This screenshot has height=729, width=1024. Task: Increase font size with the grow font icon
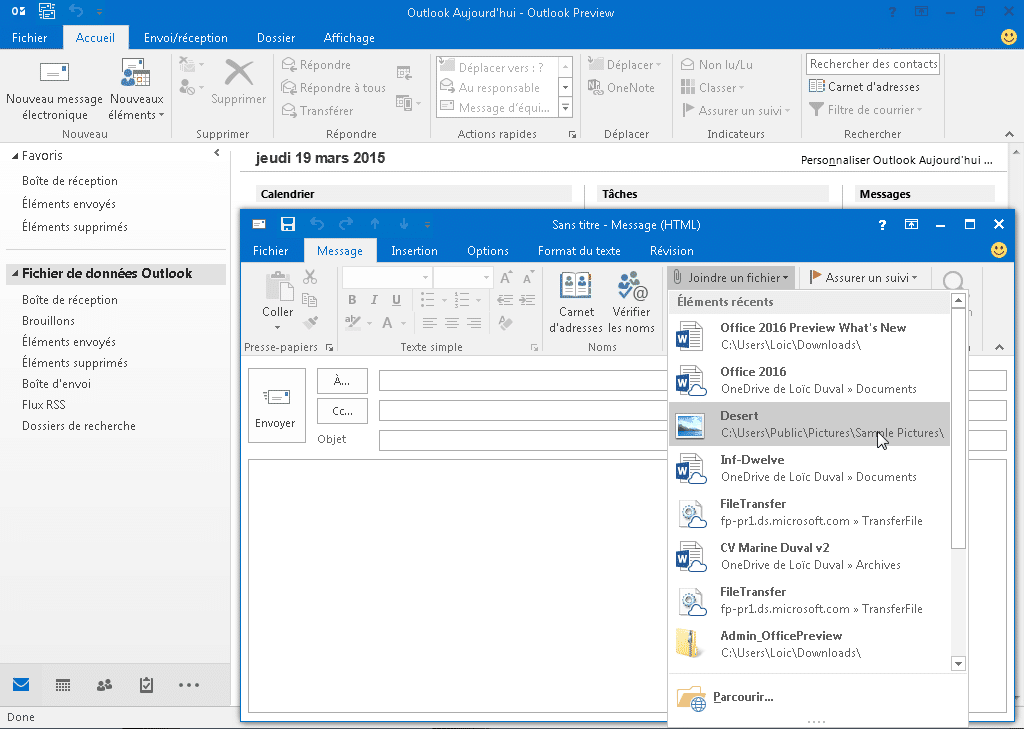point(506,278)
